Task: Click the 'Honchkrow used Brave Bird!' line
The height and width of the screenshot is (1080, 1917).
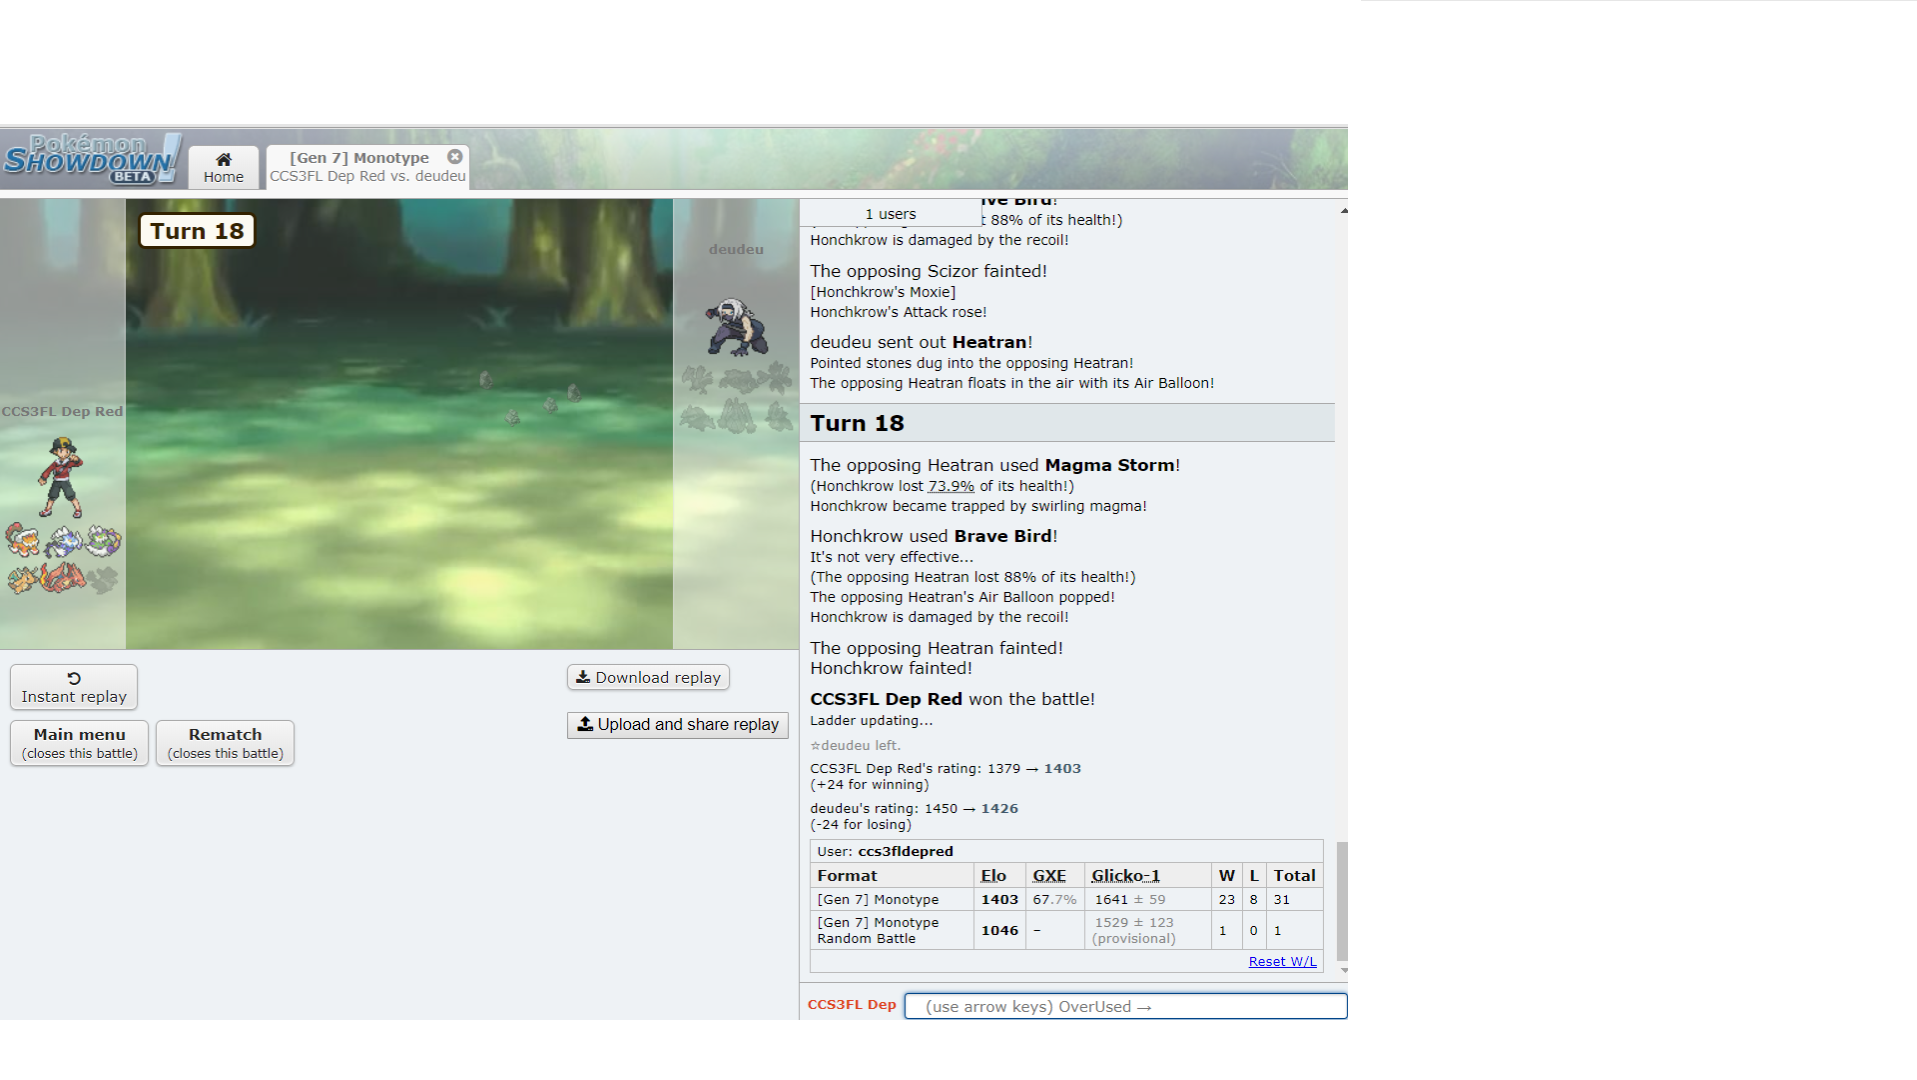Action: point(934,536)
